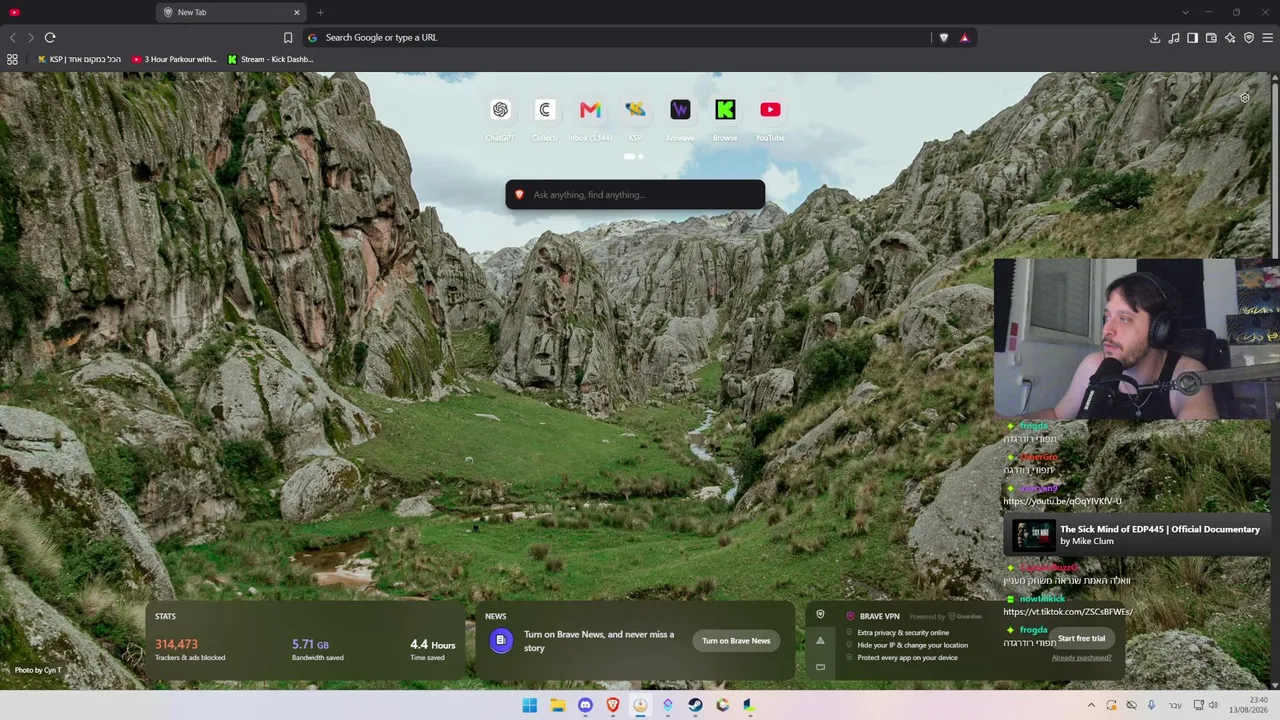Screen dimensions: 1280x720
Task: Show hidden system tray icons
Action: click(1091, 706)
